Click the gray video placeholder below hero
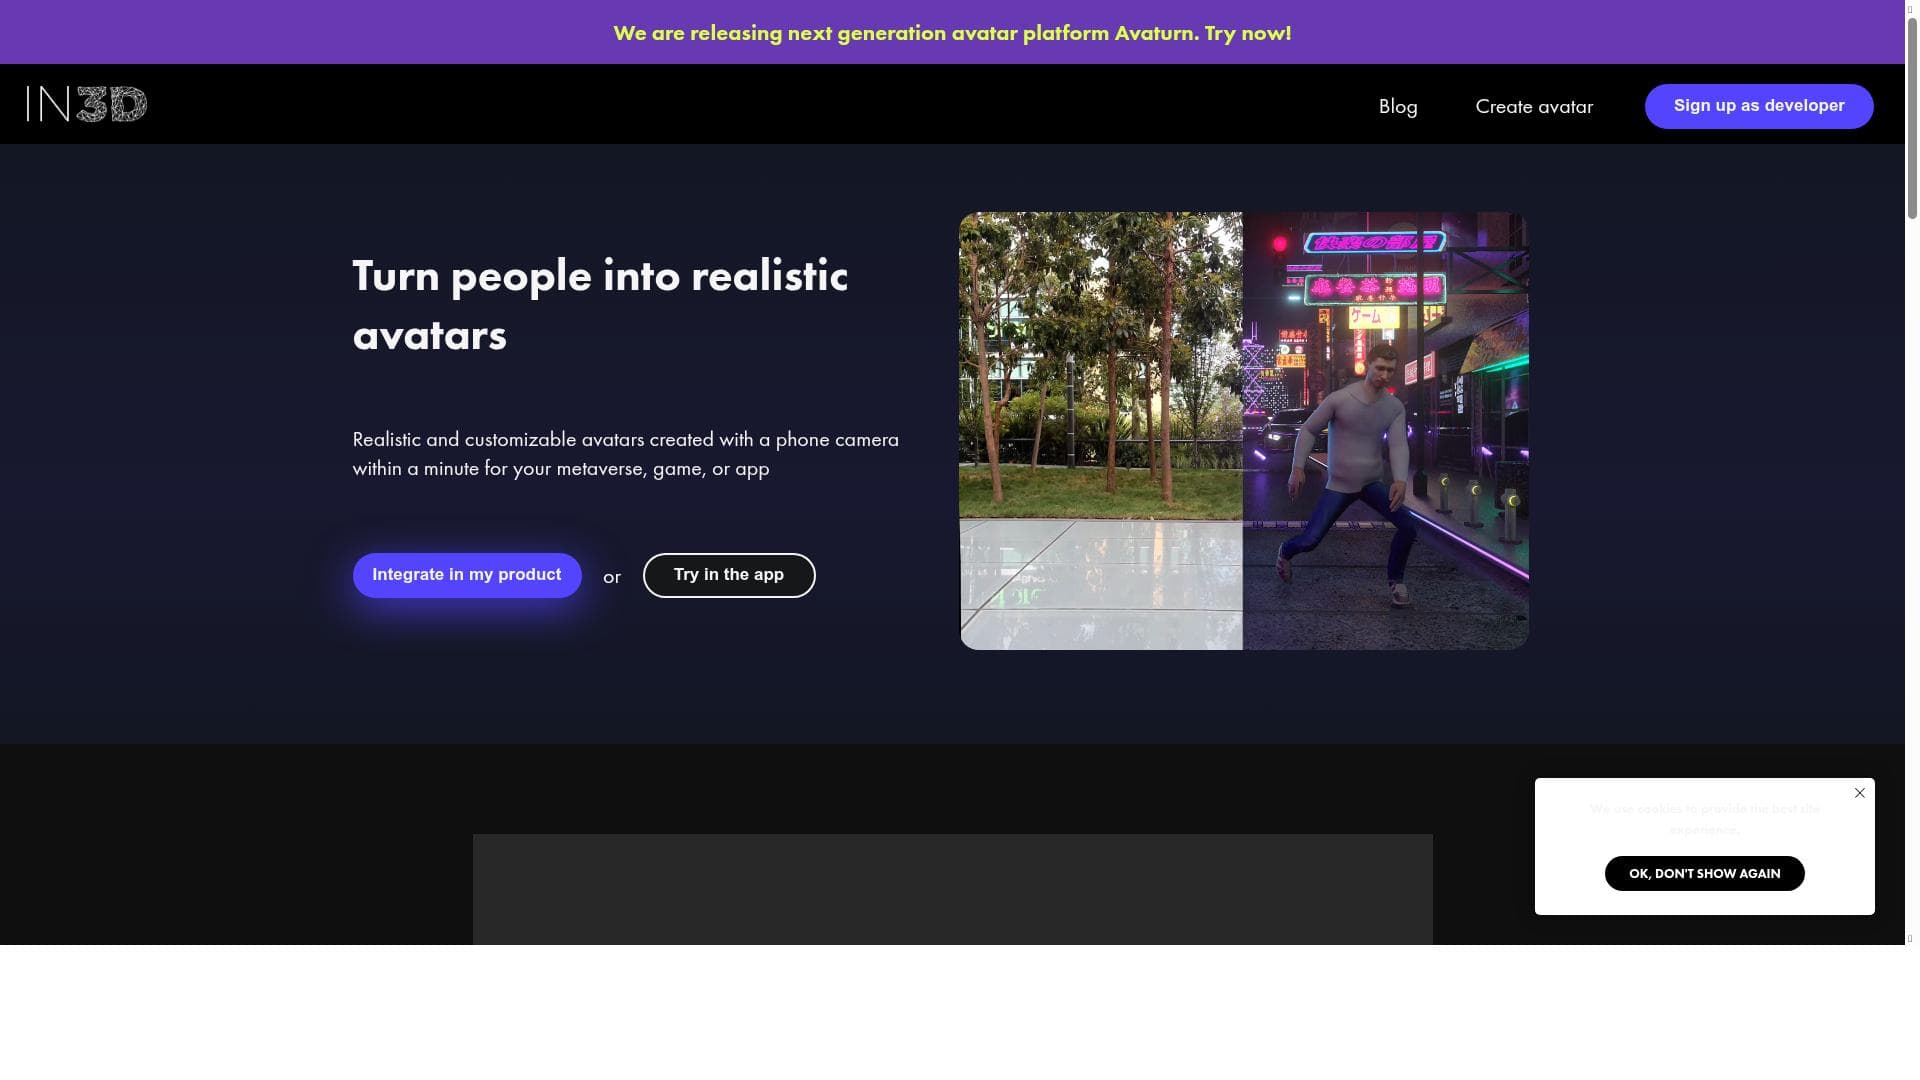This screenshot has height=1080, width=1920. 951,889
